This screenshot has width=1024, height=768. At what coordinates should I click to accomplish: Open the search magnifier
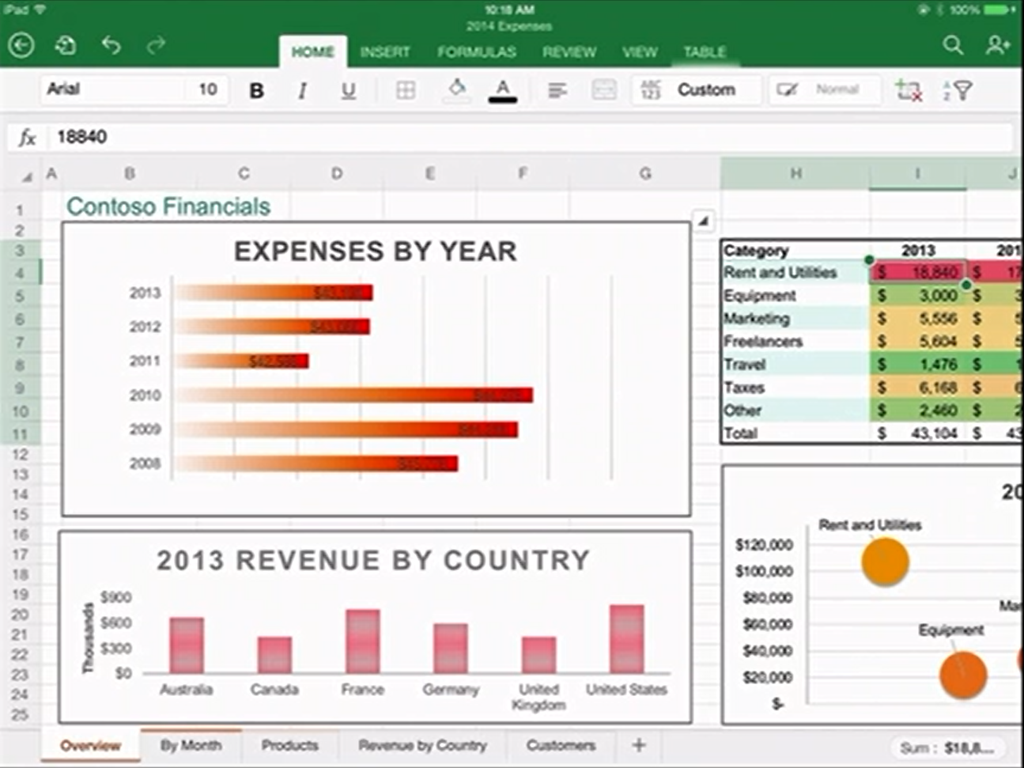point(953,45)
